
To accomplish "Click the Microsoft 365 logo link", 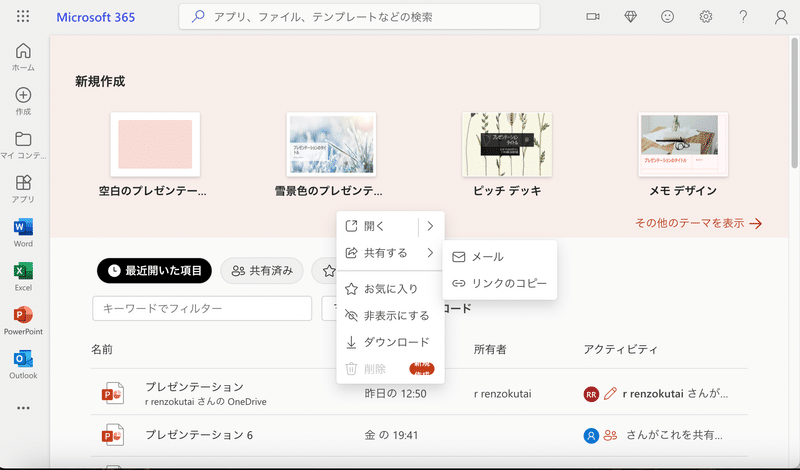I will point(95,17).
